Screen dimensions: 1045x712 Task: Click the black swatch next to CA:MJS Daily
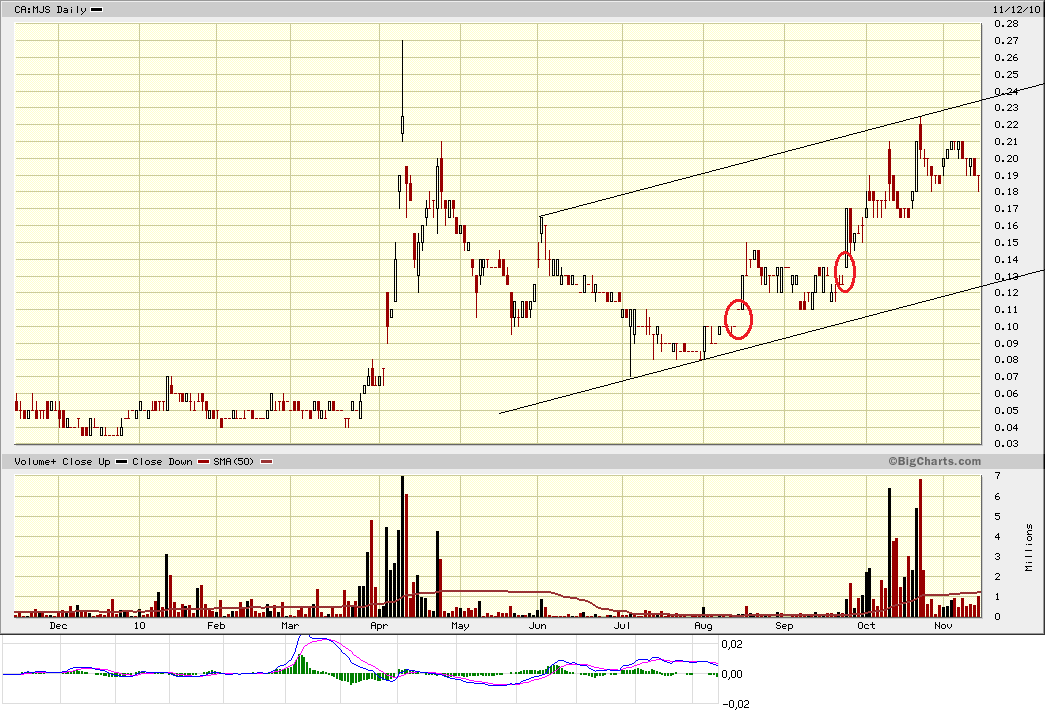point(96,9)
